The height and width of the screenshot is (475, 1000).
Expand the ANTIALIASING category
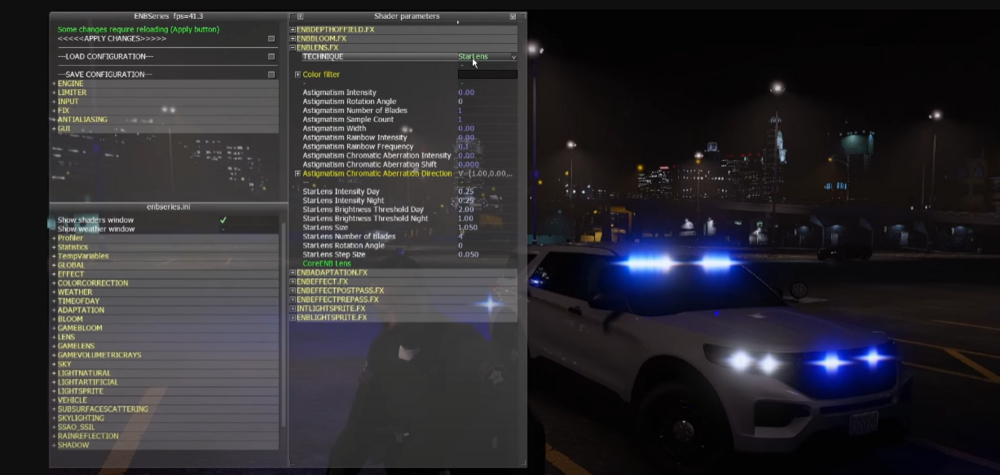point(54,119)
